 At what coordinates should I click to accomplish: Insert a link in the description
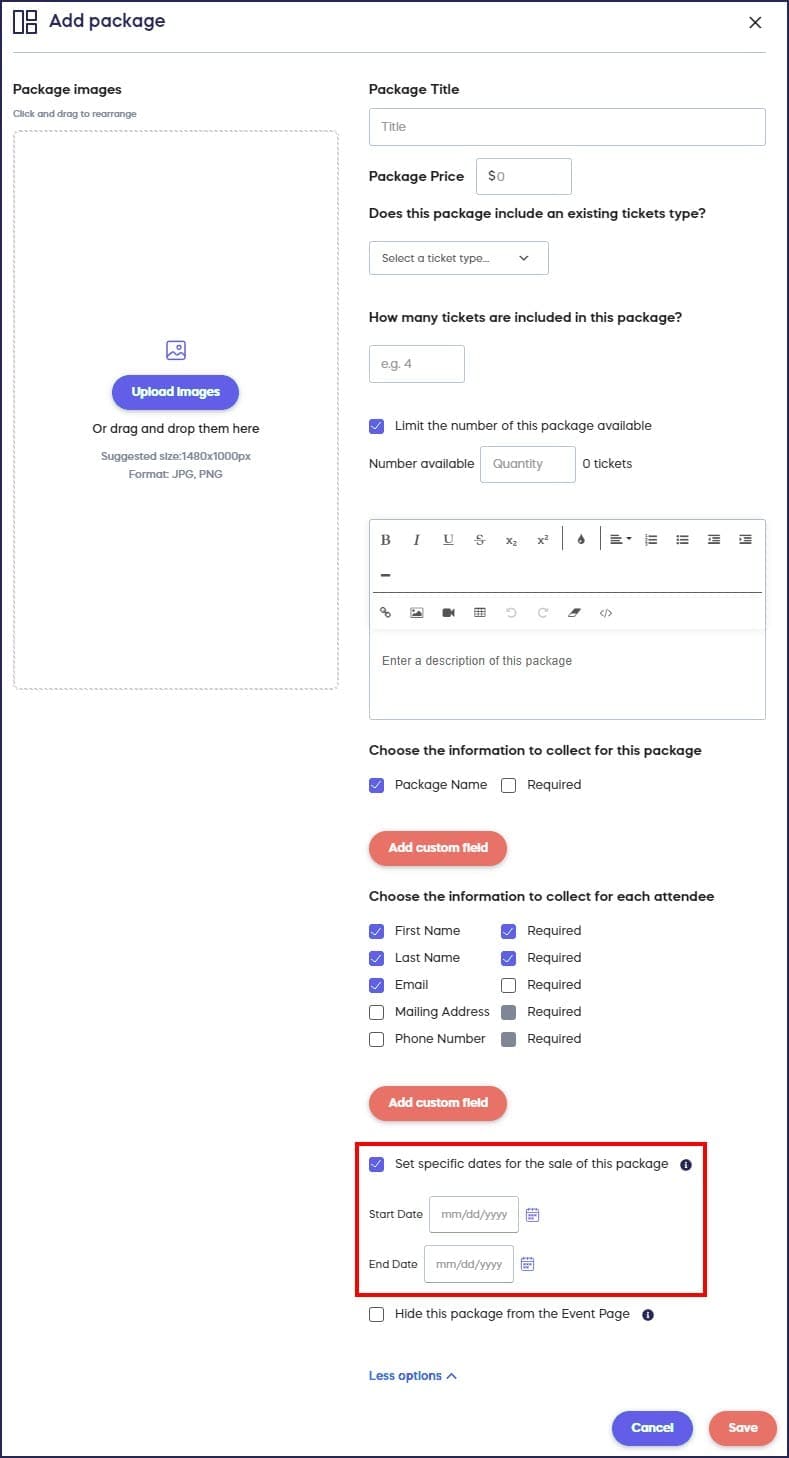point(385,613)
